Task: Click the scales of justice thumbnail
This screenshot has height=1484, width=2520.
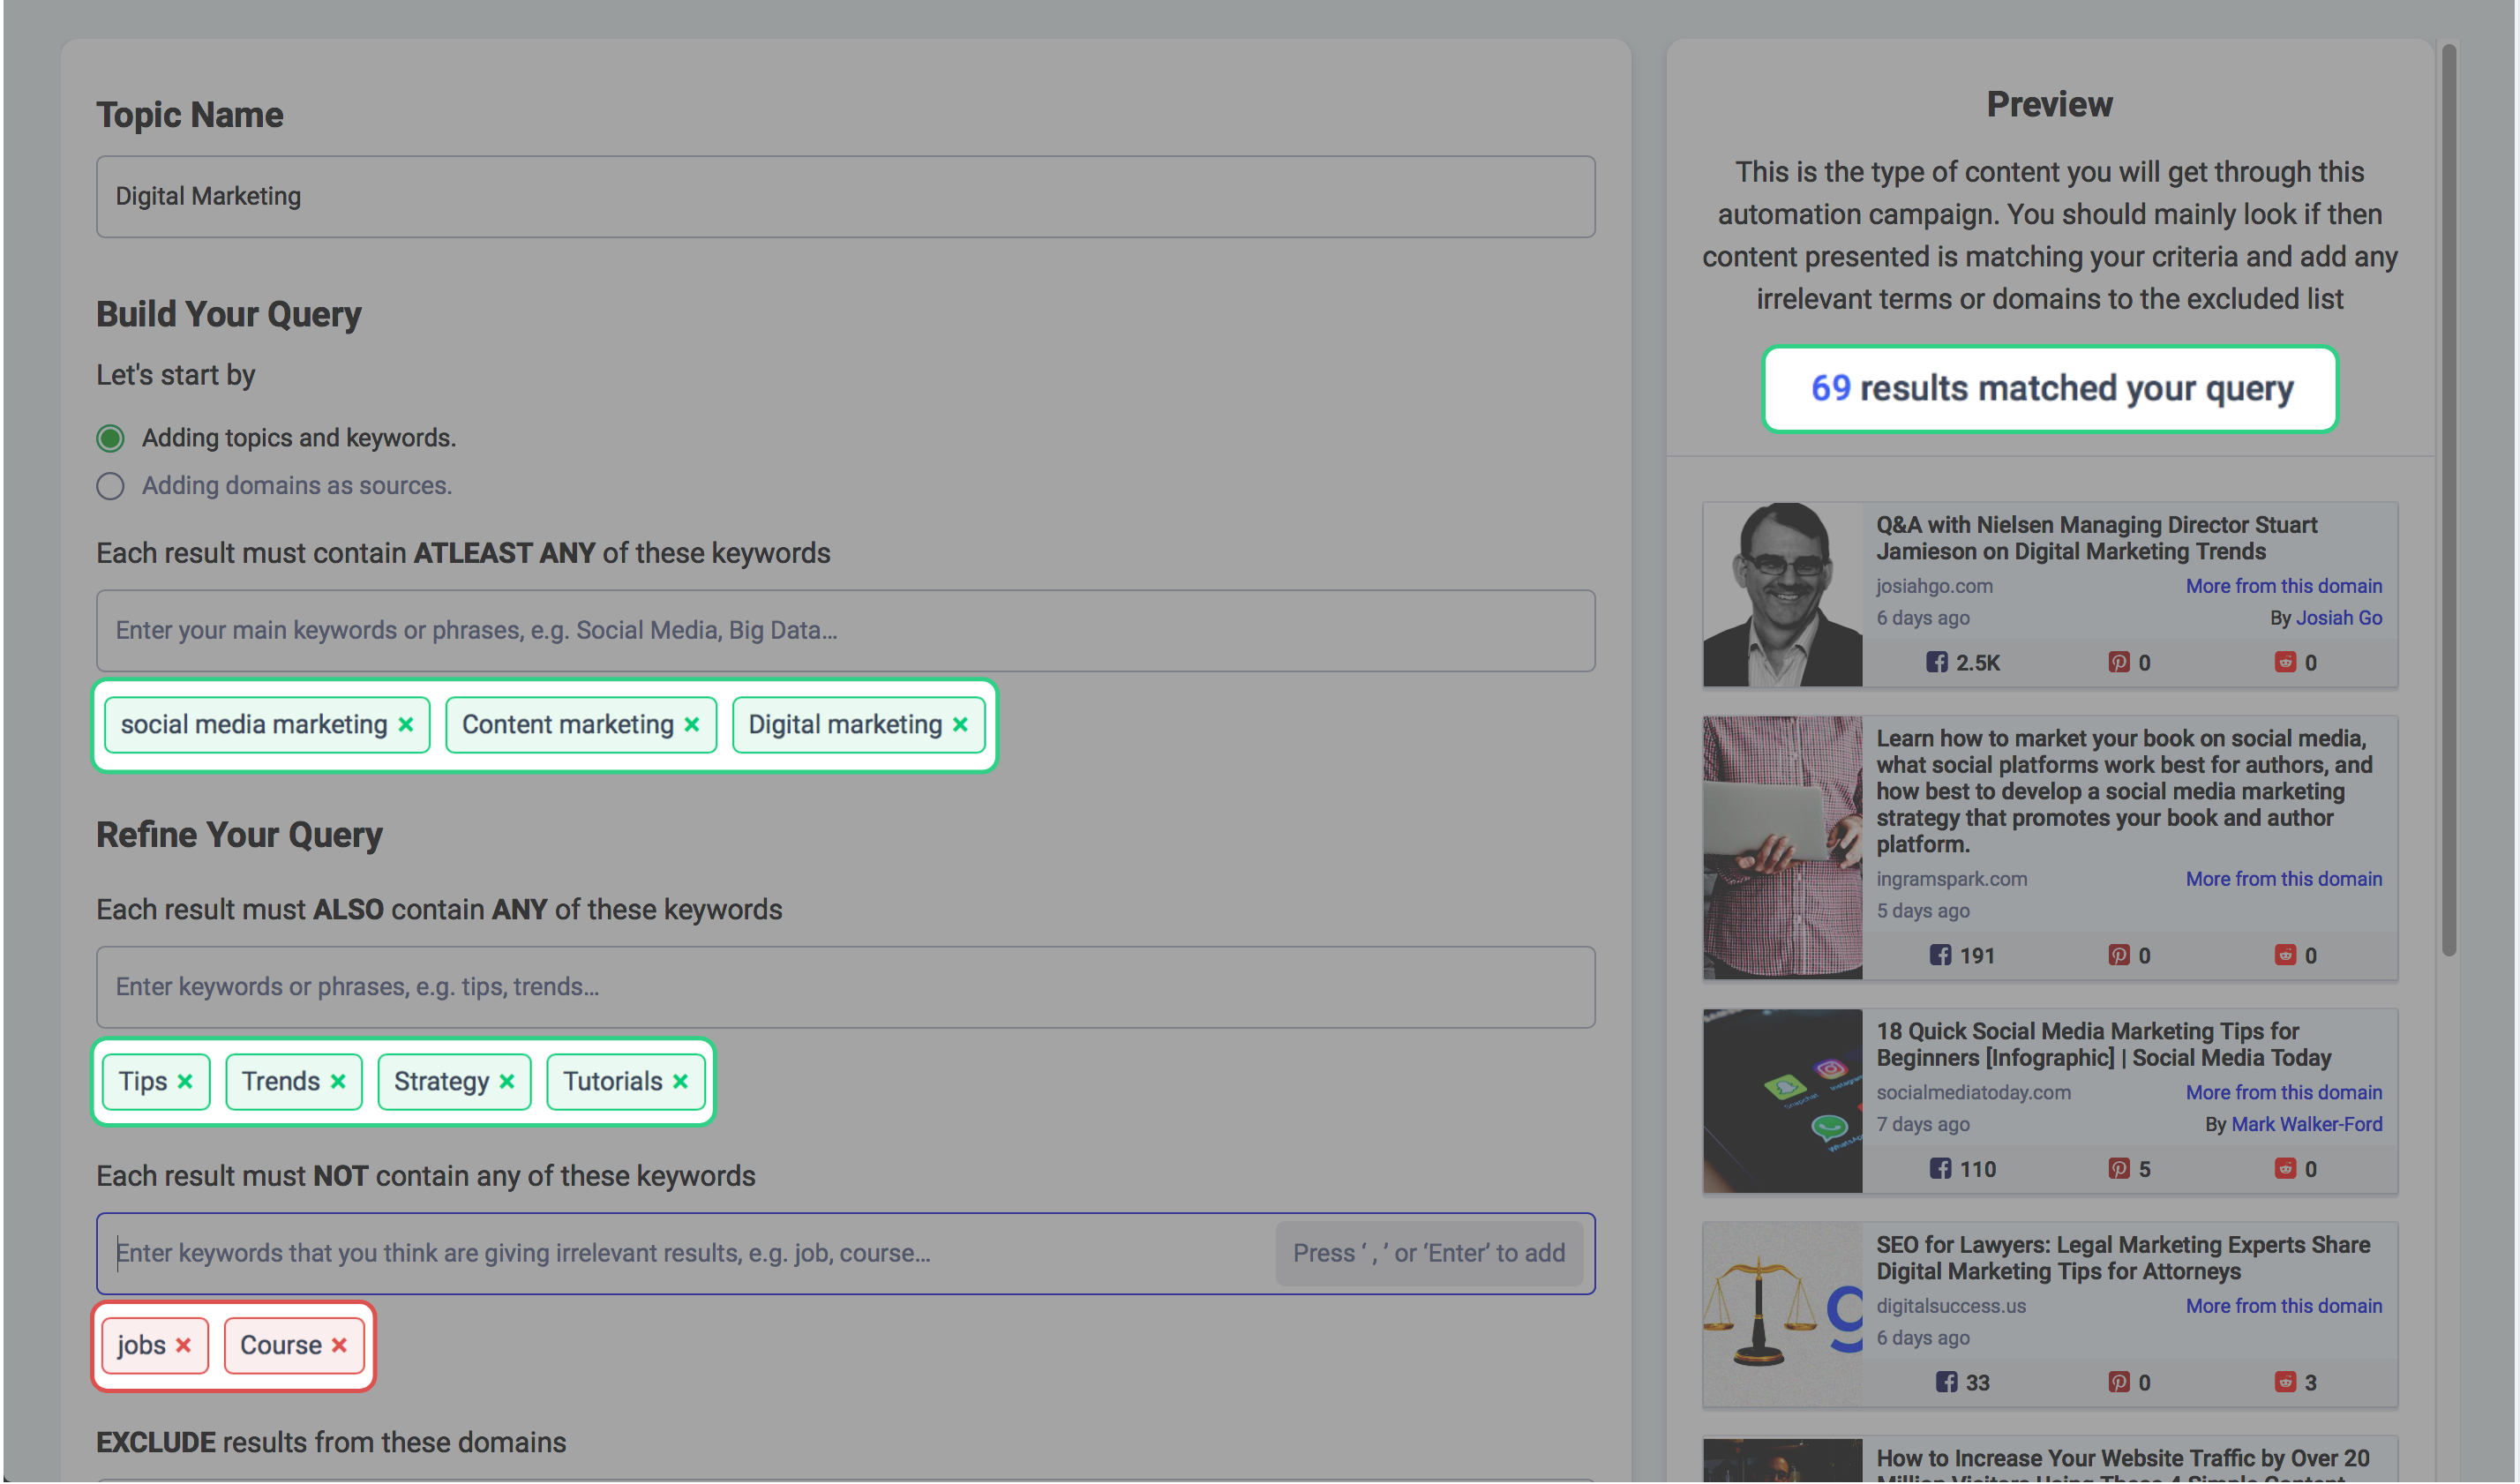Action: (1783, 1315)
